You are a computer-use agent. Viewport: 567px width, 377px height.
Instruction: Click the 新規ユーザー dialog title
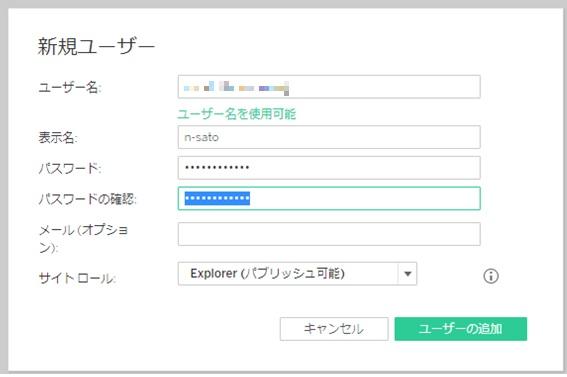click(96, 47)
